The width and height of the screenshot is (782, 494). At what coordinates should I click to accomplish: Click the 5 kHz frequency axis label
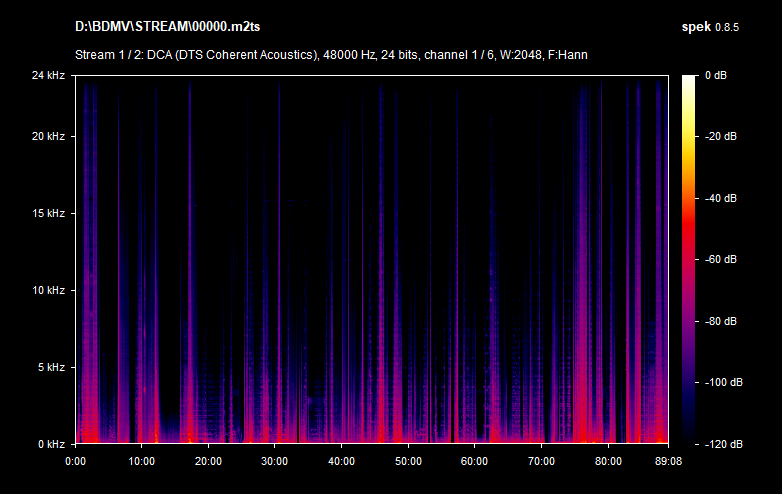coord(51,367)
